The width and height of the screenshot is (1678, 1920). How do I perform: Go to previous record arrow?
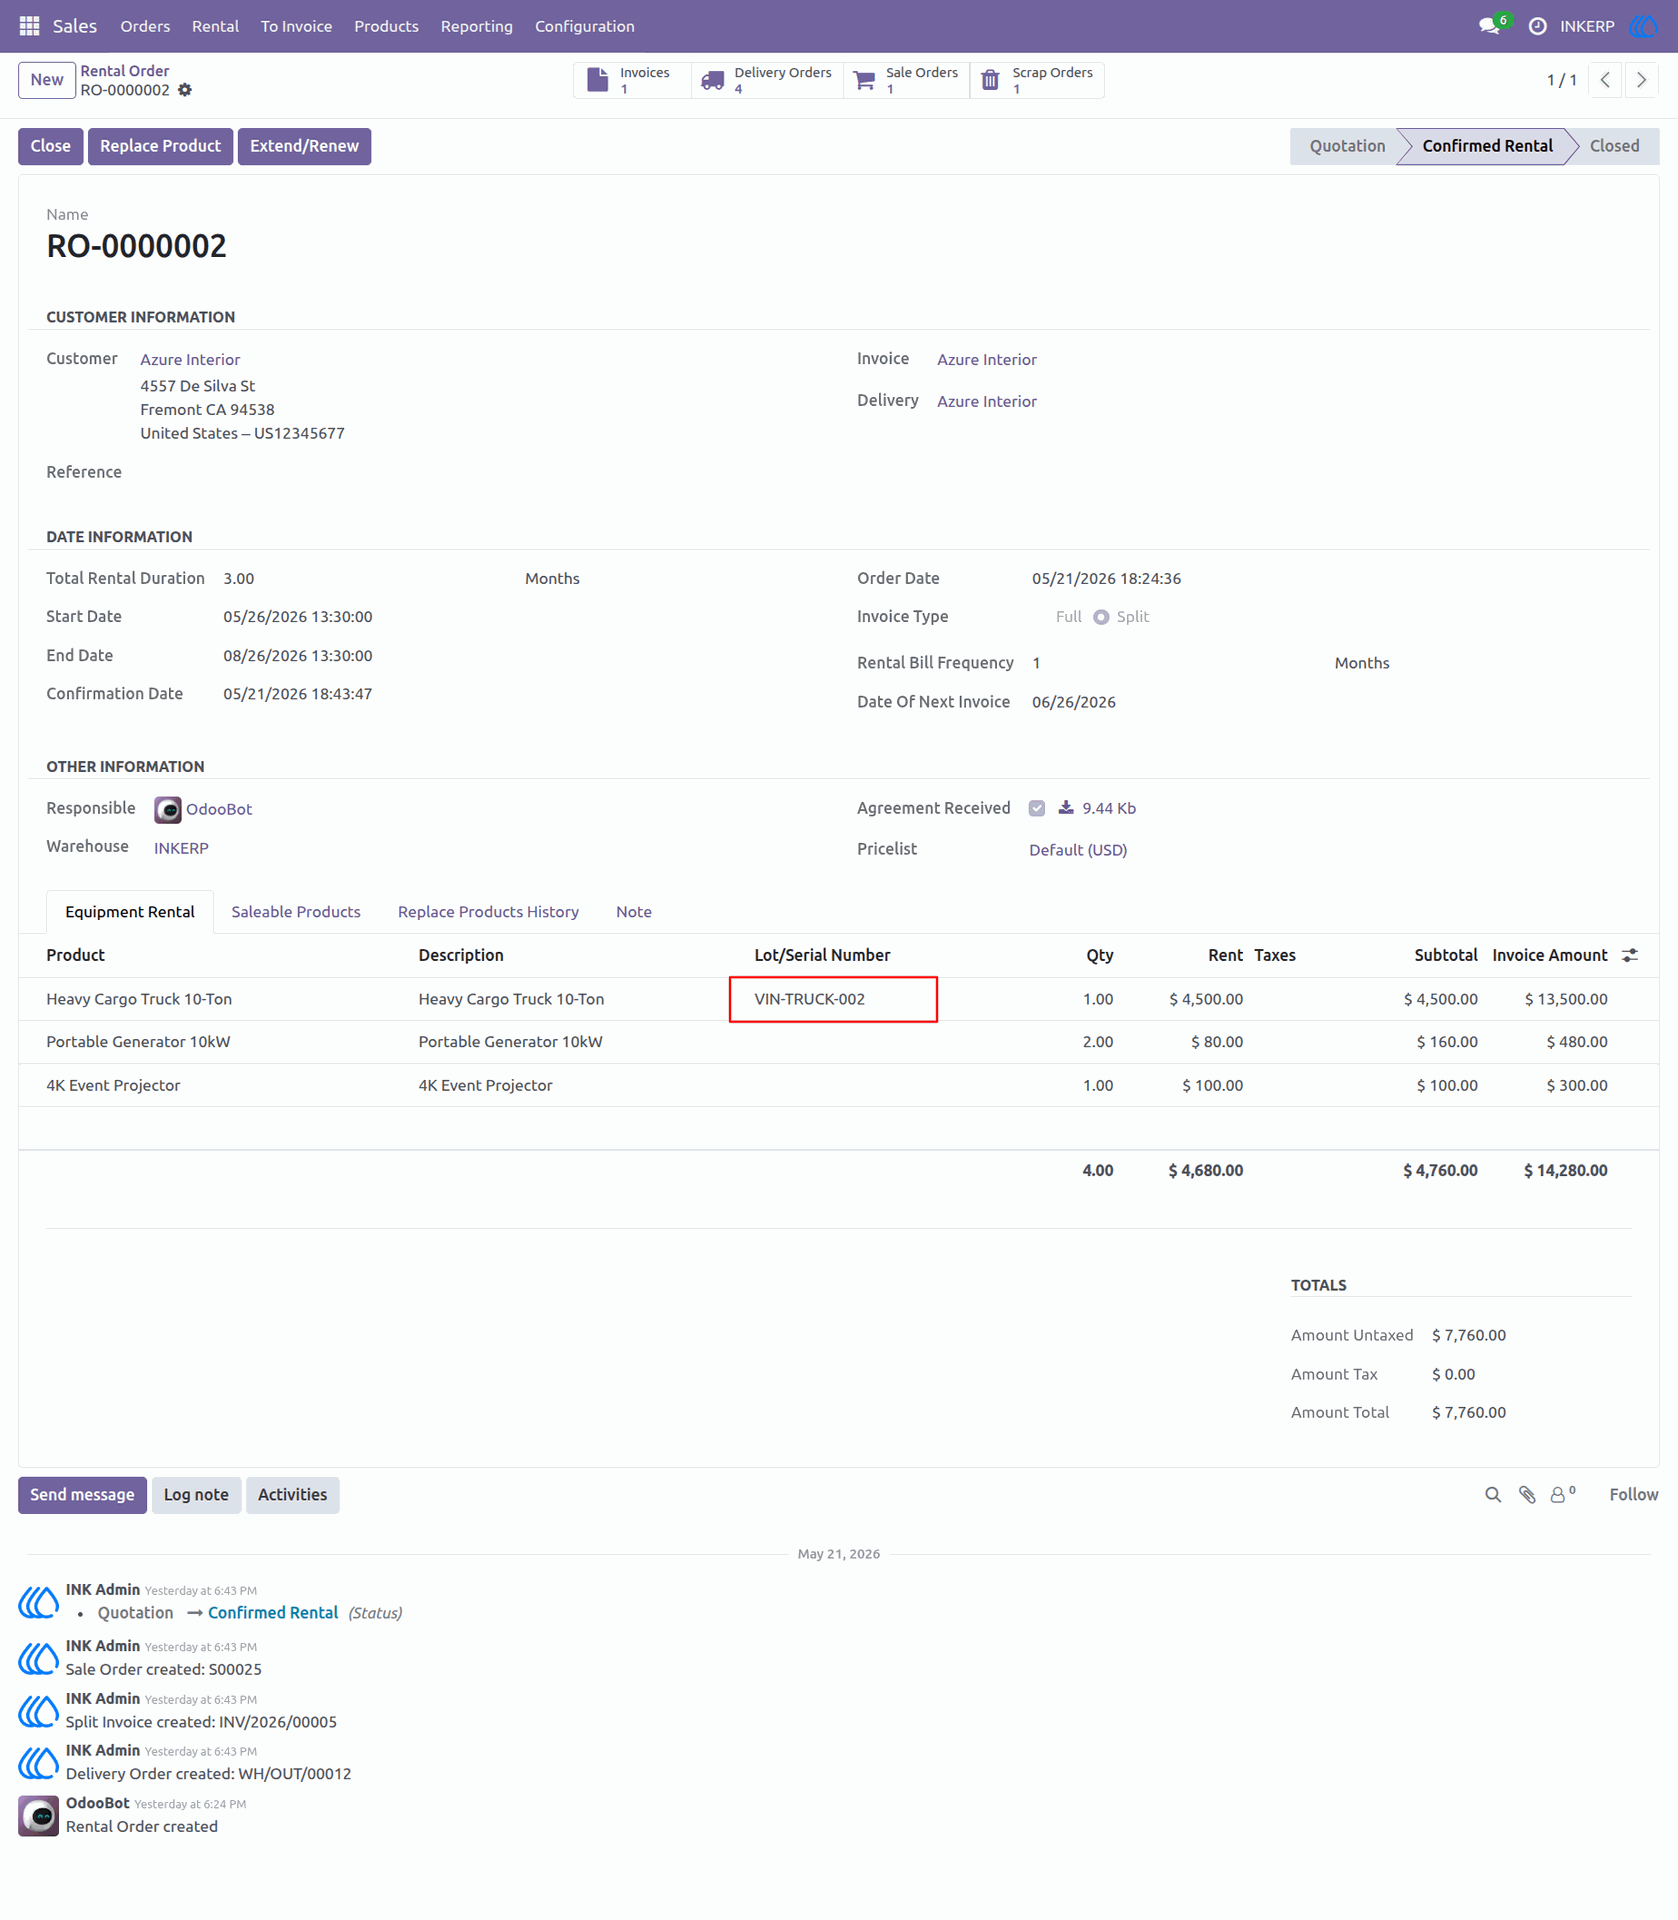click(x=1605, y=80)
